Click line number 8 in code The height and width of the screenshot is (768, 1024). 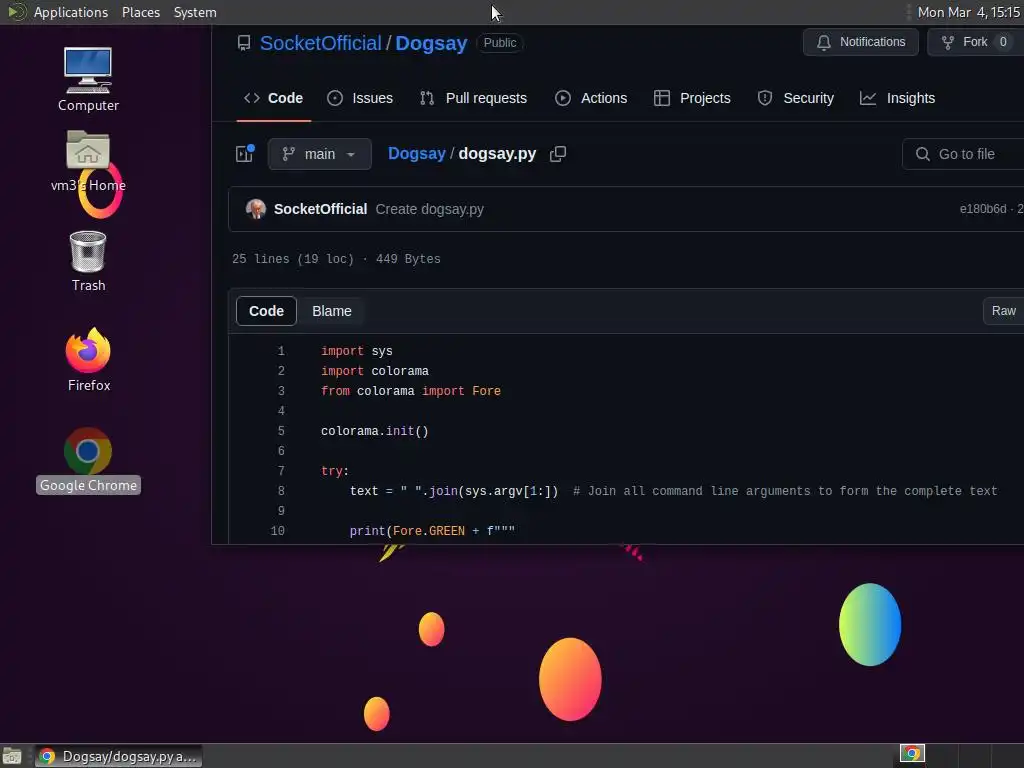coord(281,491)
